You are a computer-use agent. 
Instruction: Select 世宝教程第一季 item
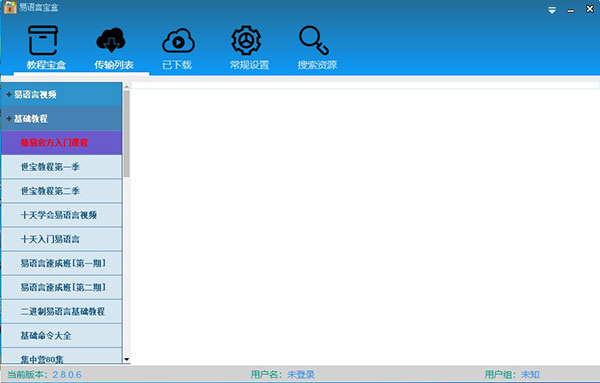click(x=62, y=167)
